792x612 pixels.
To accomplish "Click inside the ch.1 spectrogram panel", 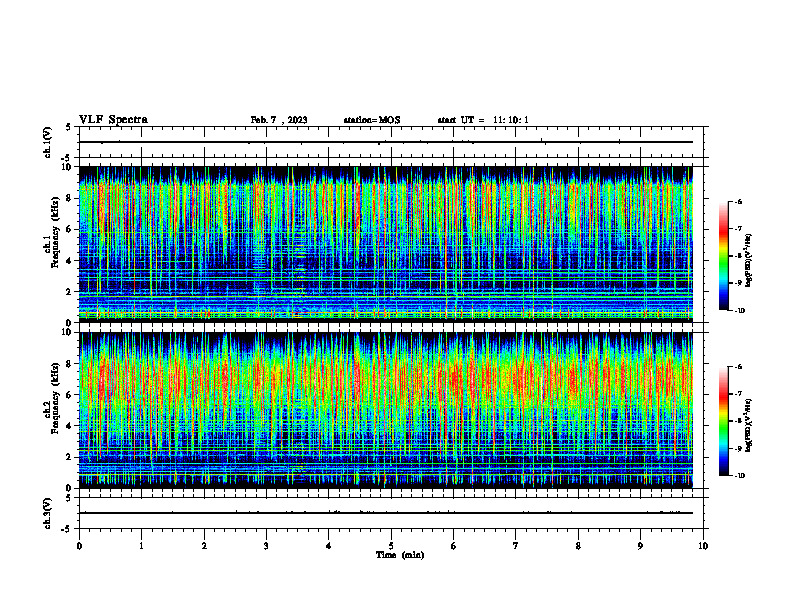I will [385, 244].
